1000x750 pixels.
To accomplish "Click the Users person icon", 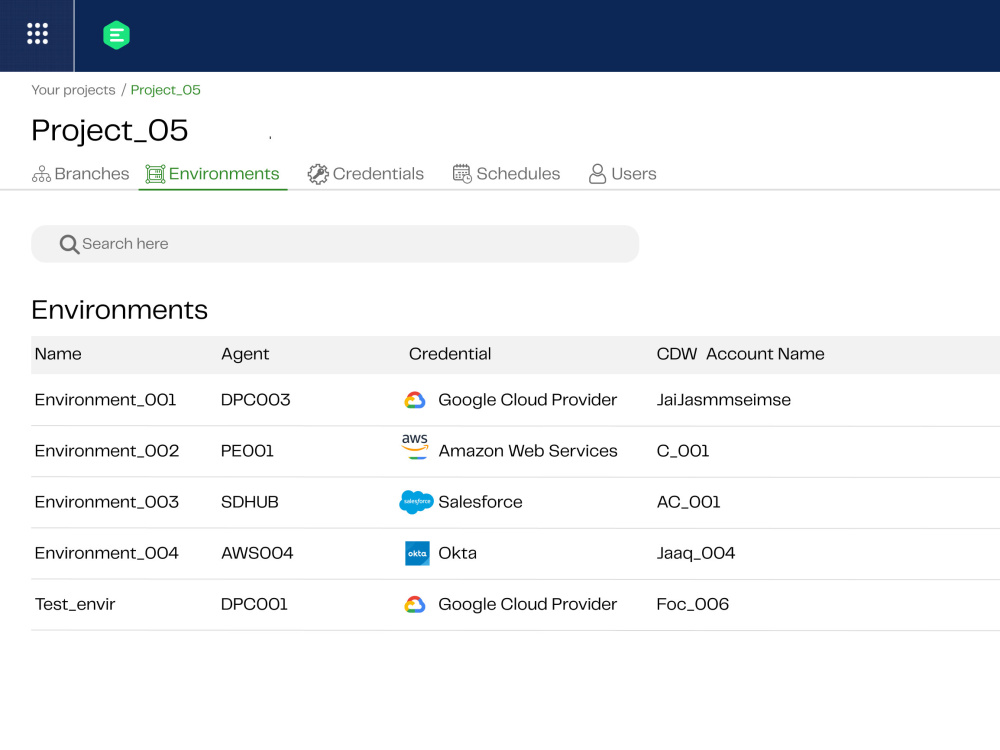I will tap(598, 173).
